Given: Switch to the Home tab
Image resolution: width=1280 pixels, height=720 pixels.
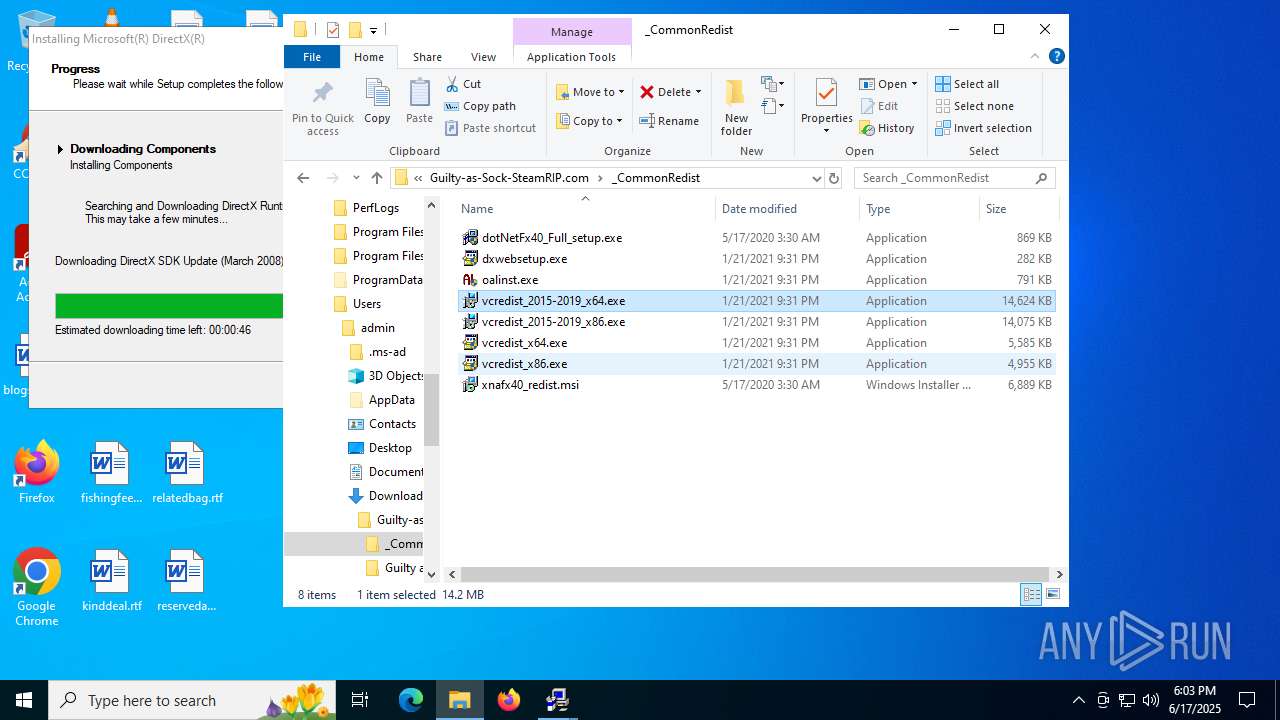Looking at the screenshot, I should tap(369, 57).
